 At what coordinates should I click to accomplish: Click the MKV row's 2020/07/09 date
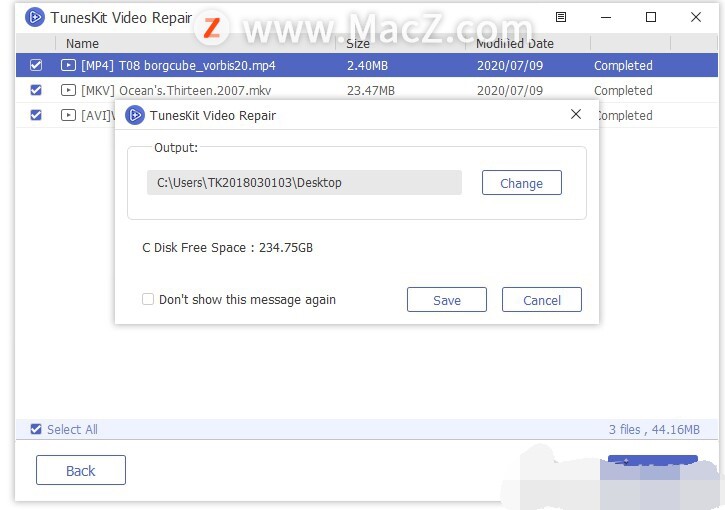(510, 91)
